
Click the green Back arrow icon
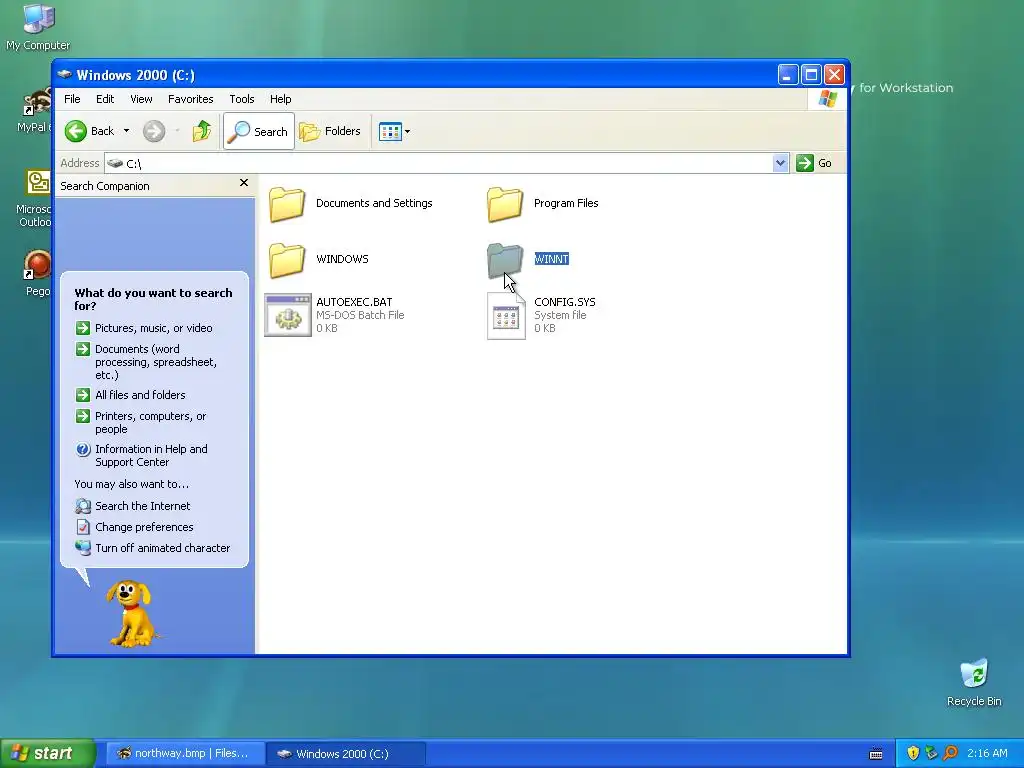(x=76, y=131)
